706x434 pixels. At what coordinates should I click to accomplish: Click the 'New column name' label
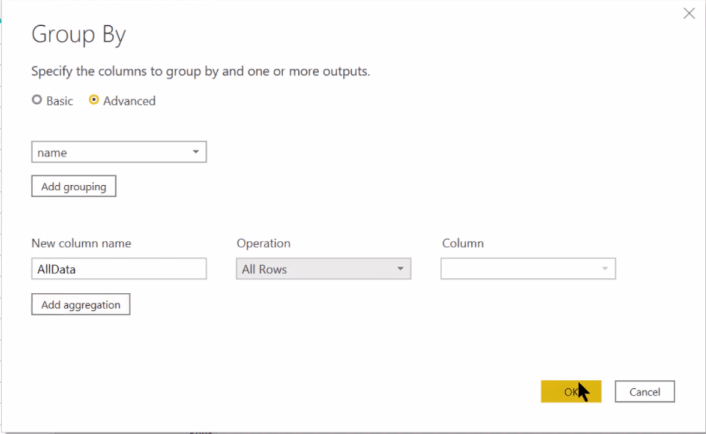point(81,244)
